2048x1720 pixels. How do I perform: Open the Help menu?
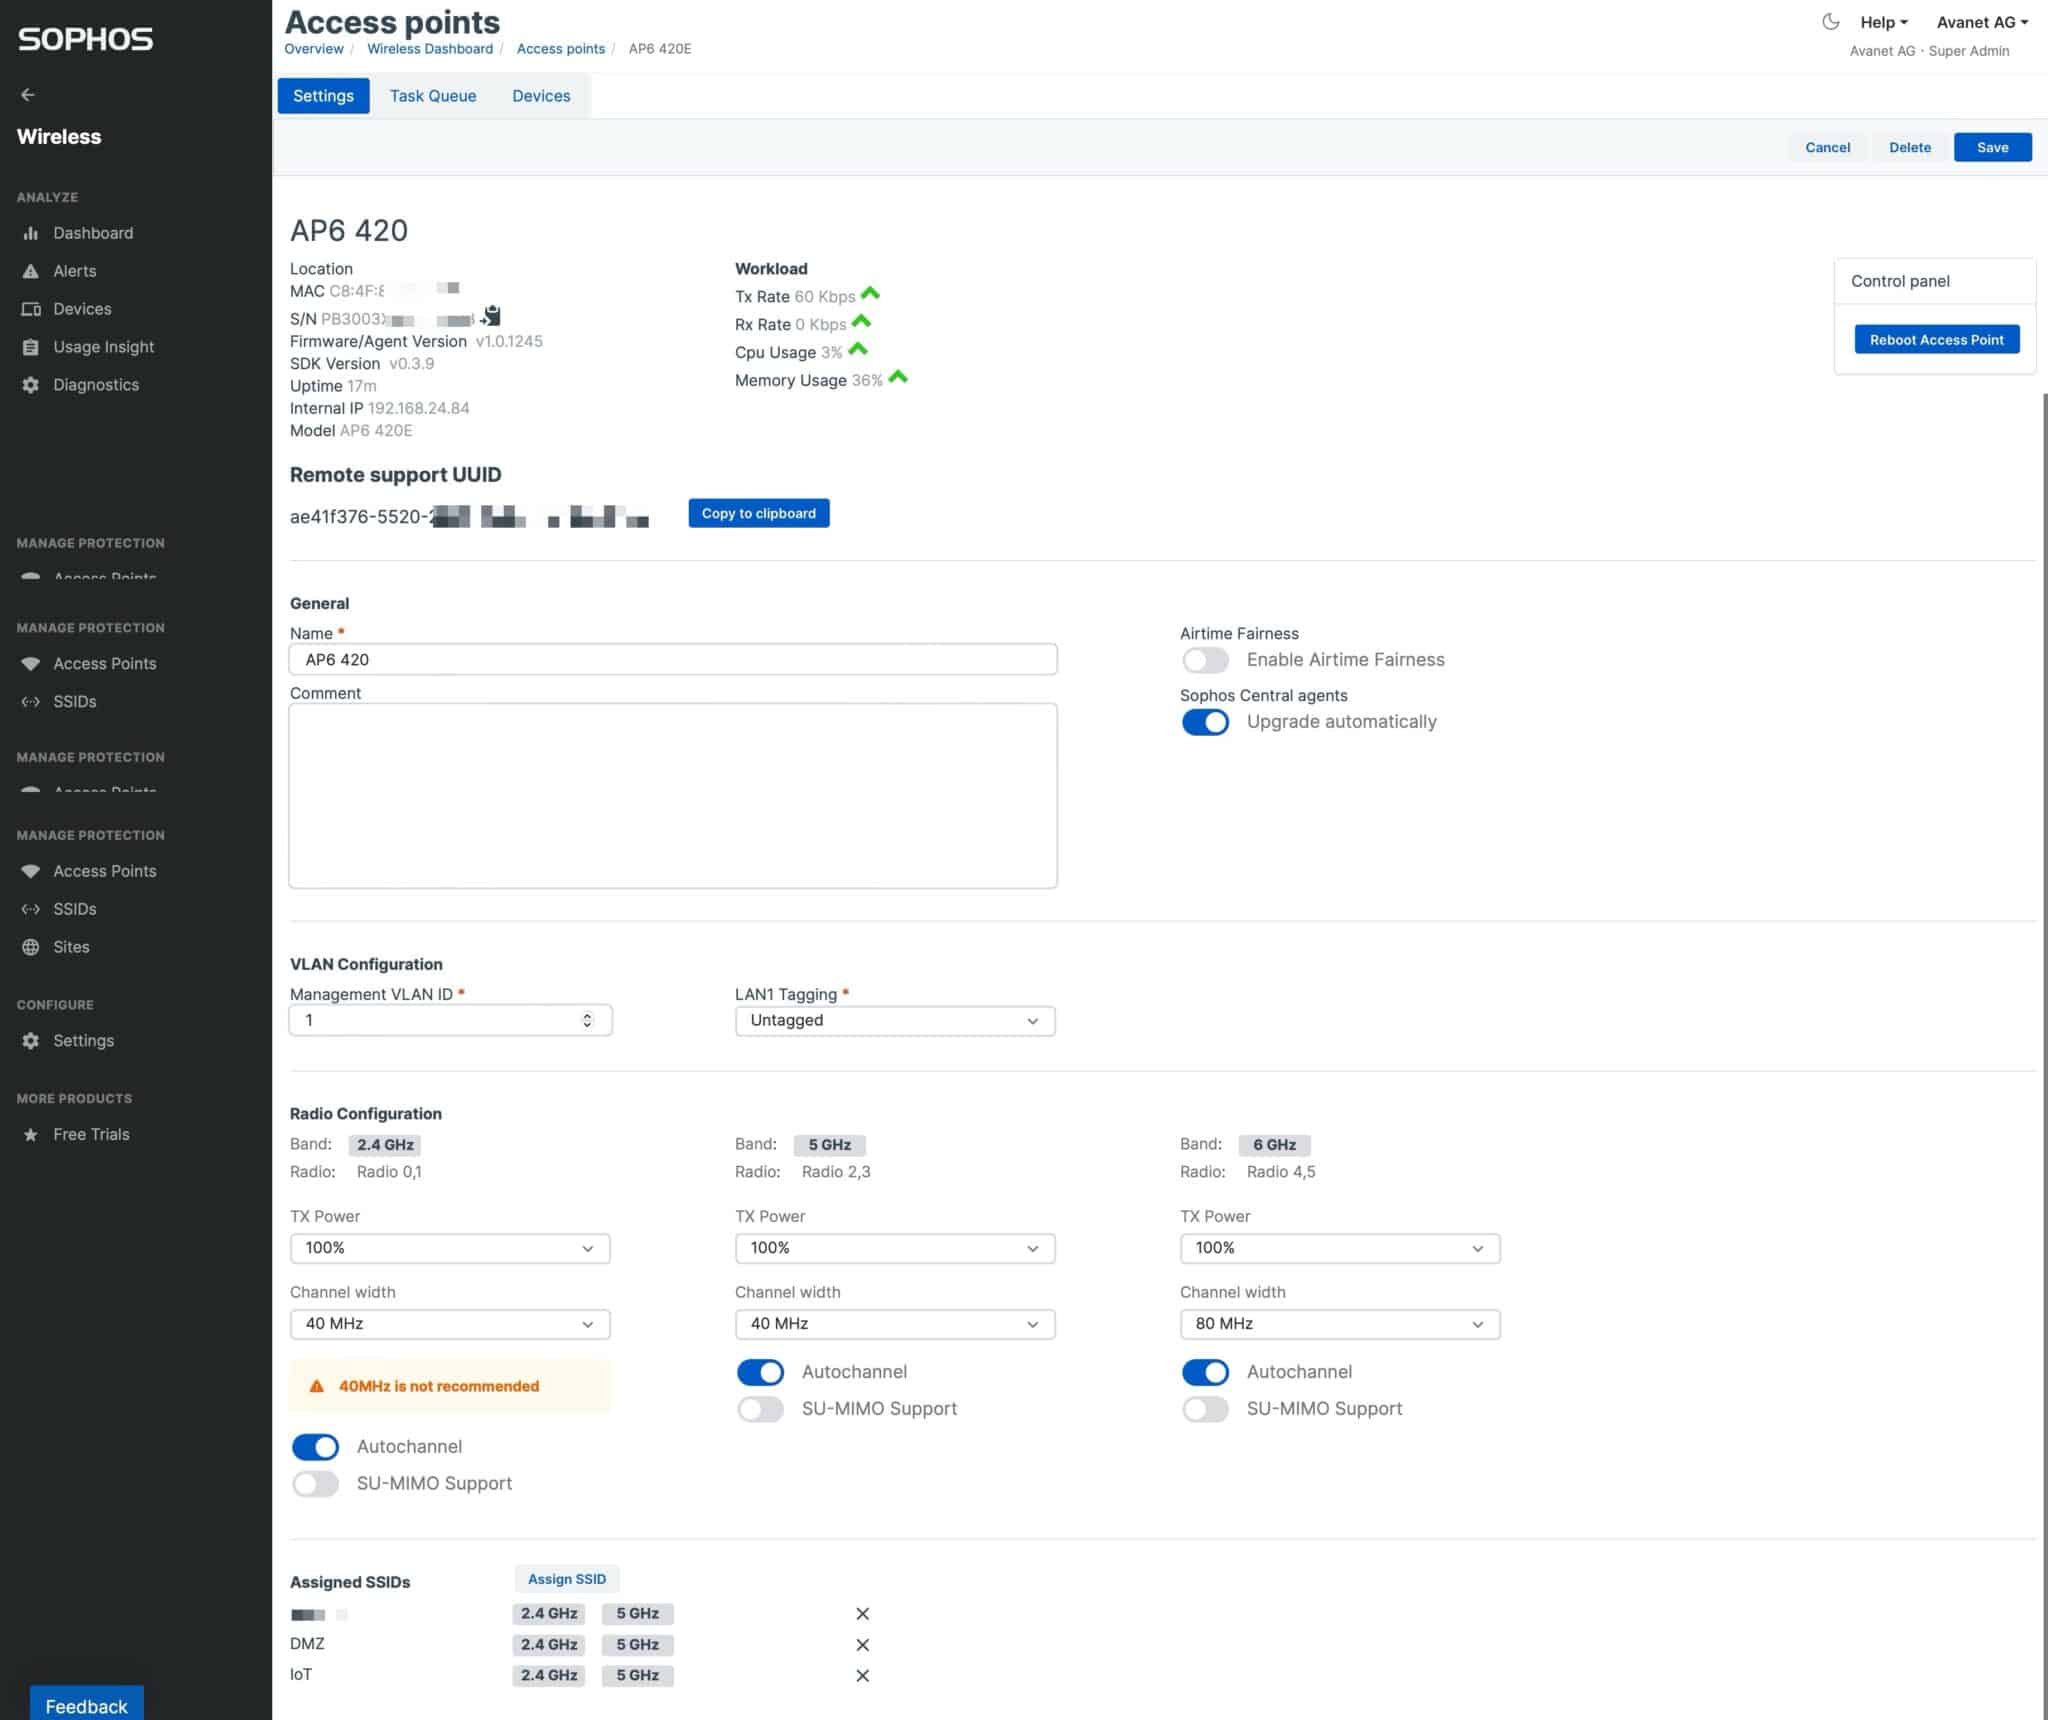pyautogui.click(x=1880, y=21)
